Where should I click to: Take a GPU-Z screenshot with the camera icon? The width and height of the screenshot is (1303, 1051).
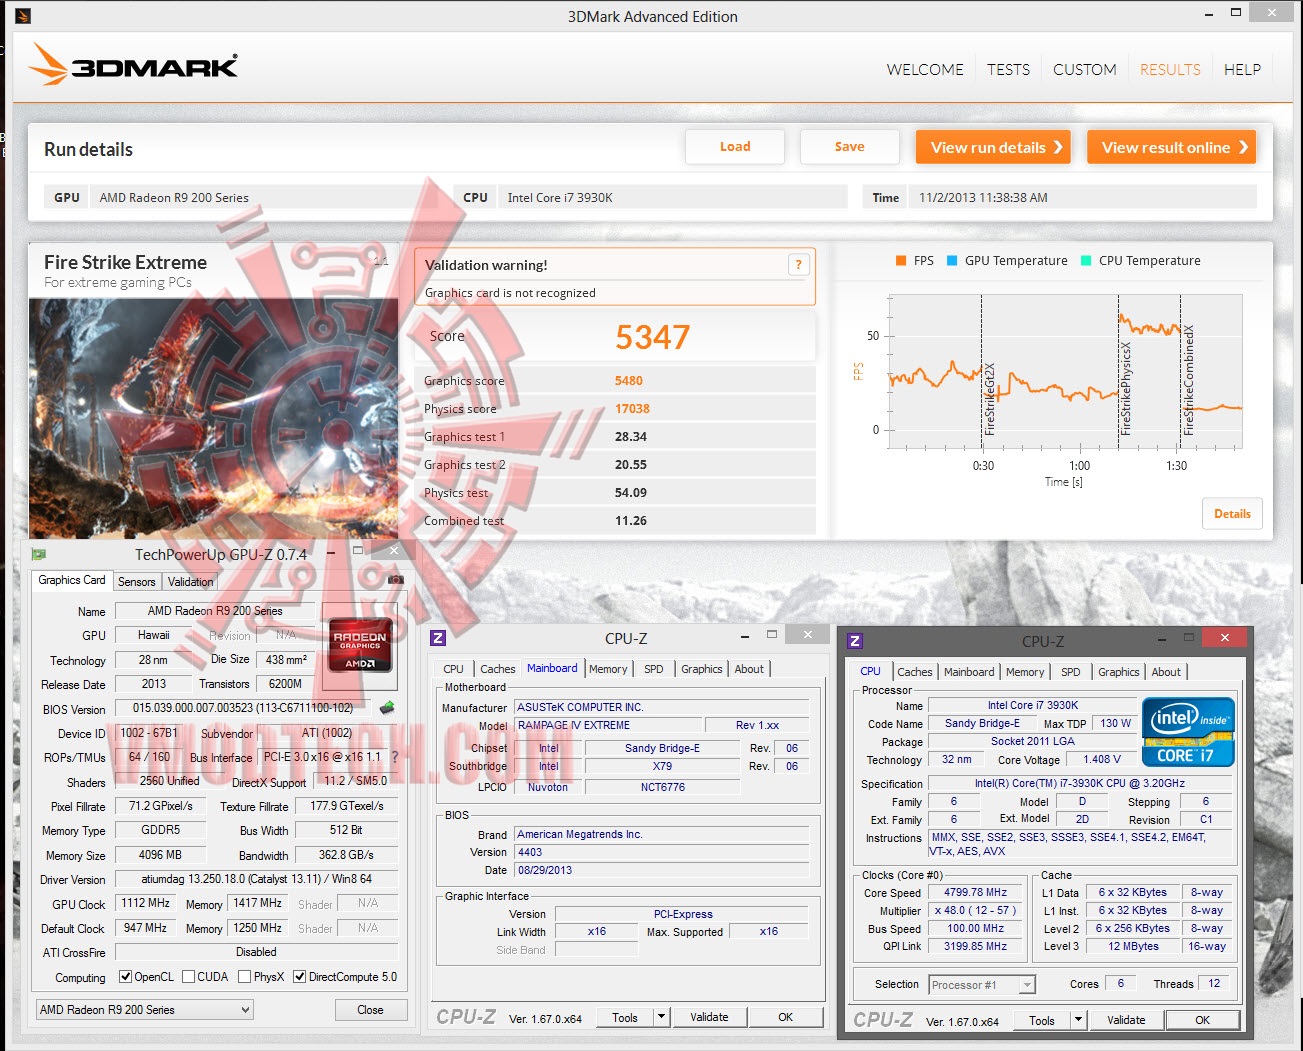(396, 580)
